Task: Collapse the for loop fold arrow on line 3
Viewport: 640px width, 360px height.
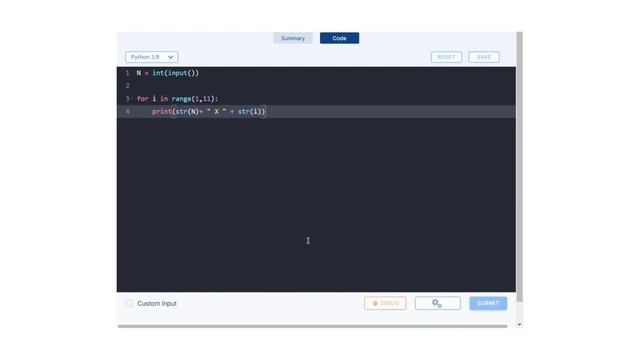Action: click(x=132, y=98)
